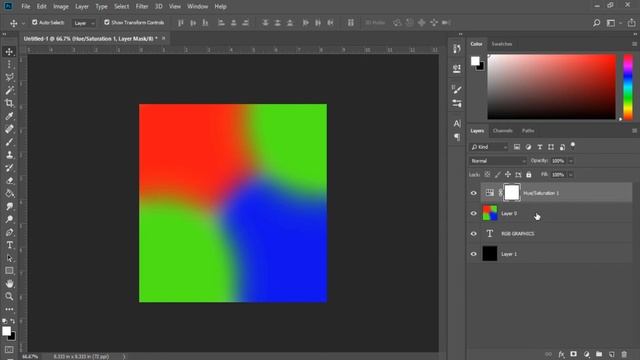Screen dimensions: 640x360
Task: Hide the RGB GRAPHICS text layer
Action: tap(473, 234)
